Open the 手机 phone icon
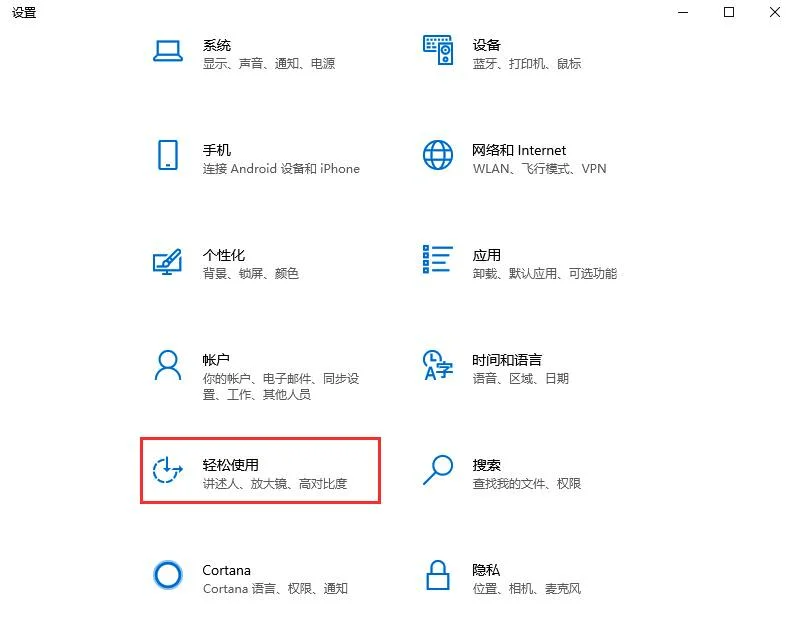792x619 pixels. tap(168, 155)
